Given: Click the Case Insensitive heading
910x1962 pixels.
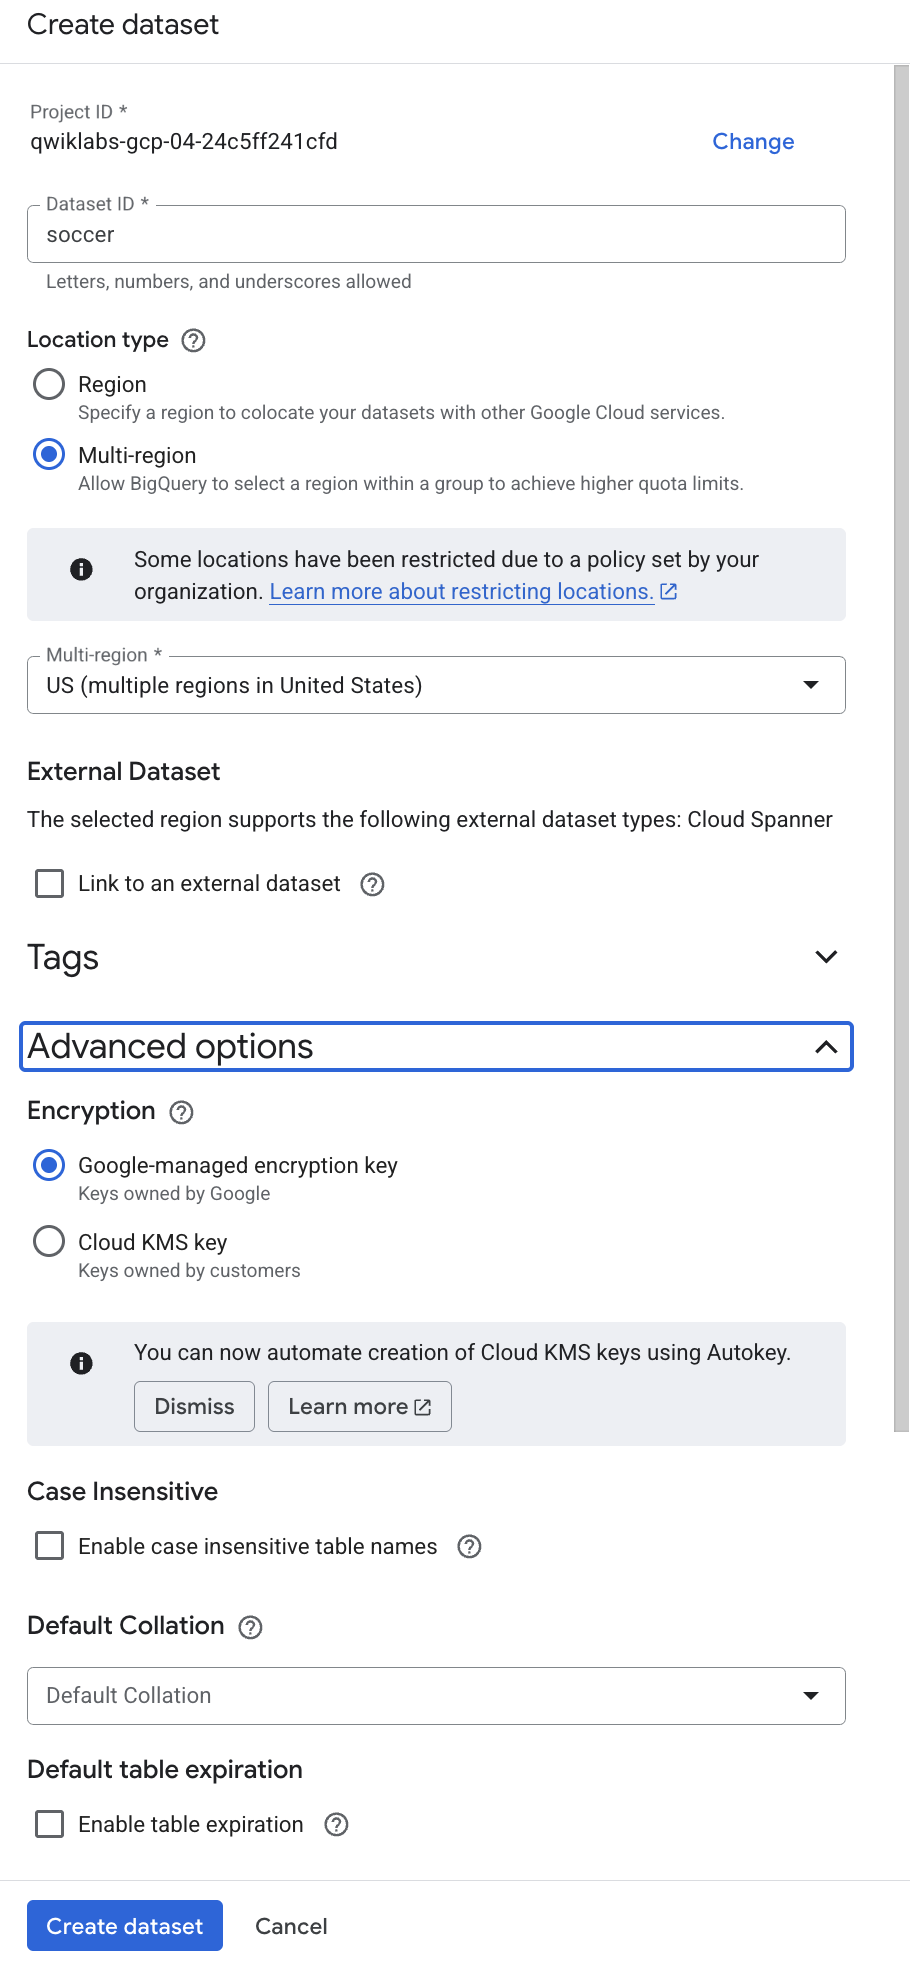Looking at the screenshot, I should tap(123, 1492).
